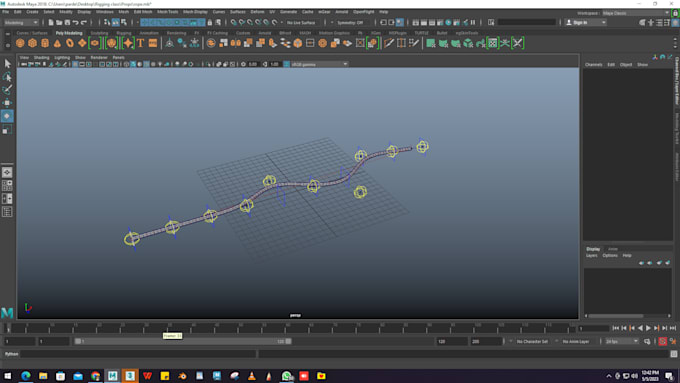This screenshot has height=383, width=680.
Task: Switch to the Rigging shelf tab
Action: (x=124, y=33)
